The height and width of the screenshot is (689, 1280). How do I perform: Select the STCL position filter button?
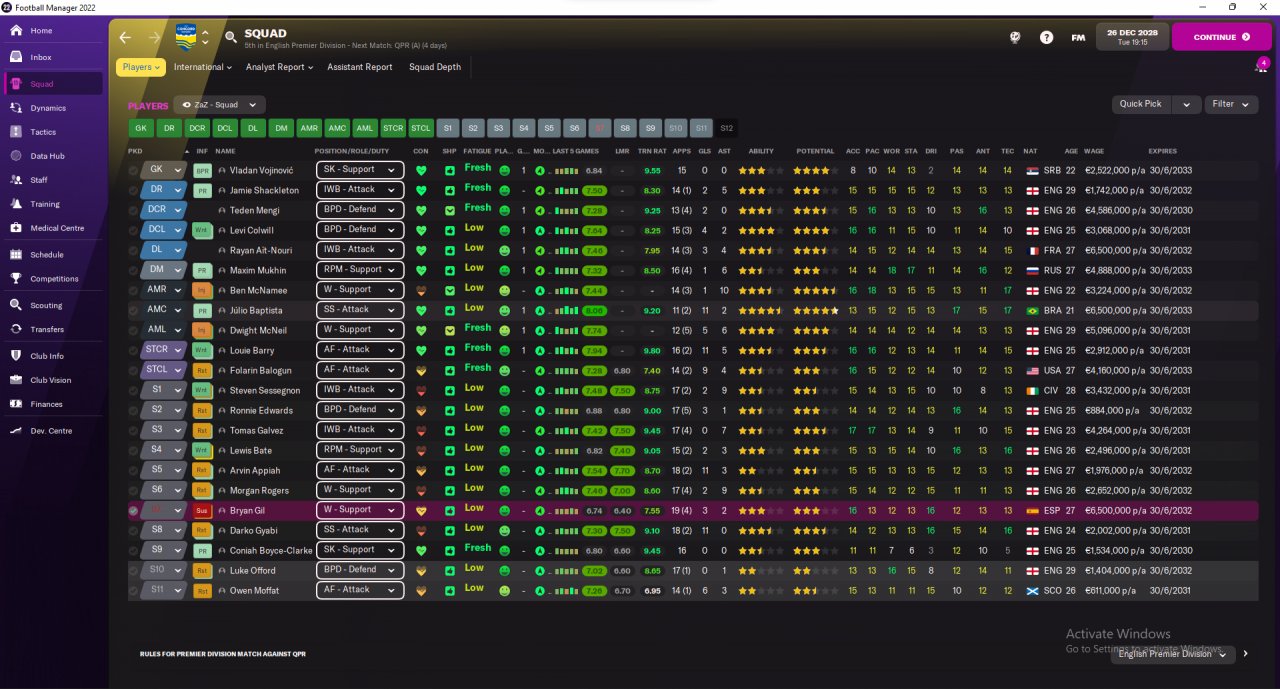(x=421, y=128)
